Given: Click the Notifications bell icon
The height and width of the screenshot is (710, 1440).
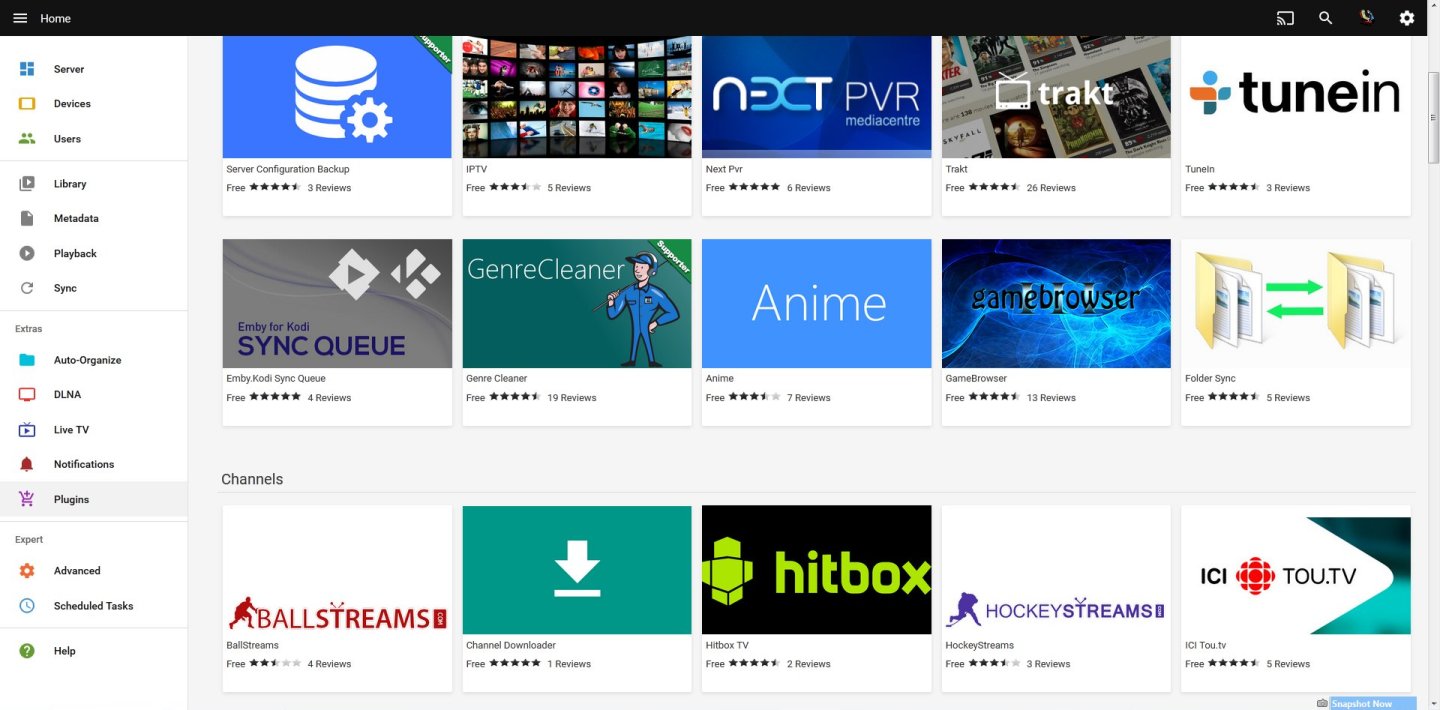Looking at the screenshot, I should click(27, 464).
